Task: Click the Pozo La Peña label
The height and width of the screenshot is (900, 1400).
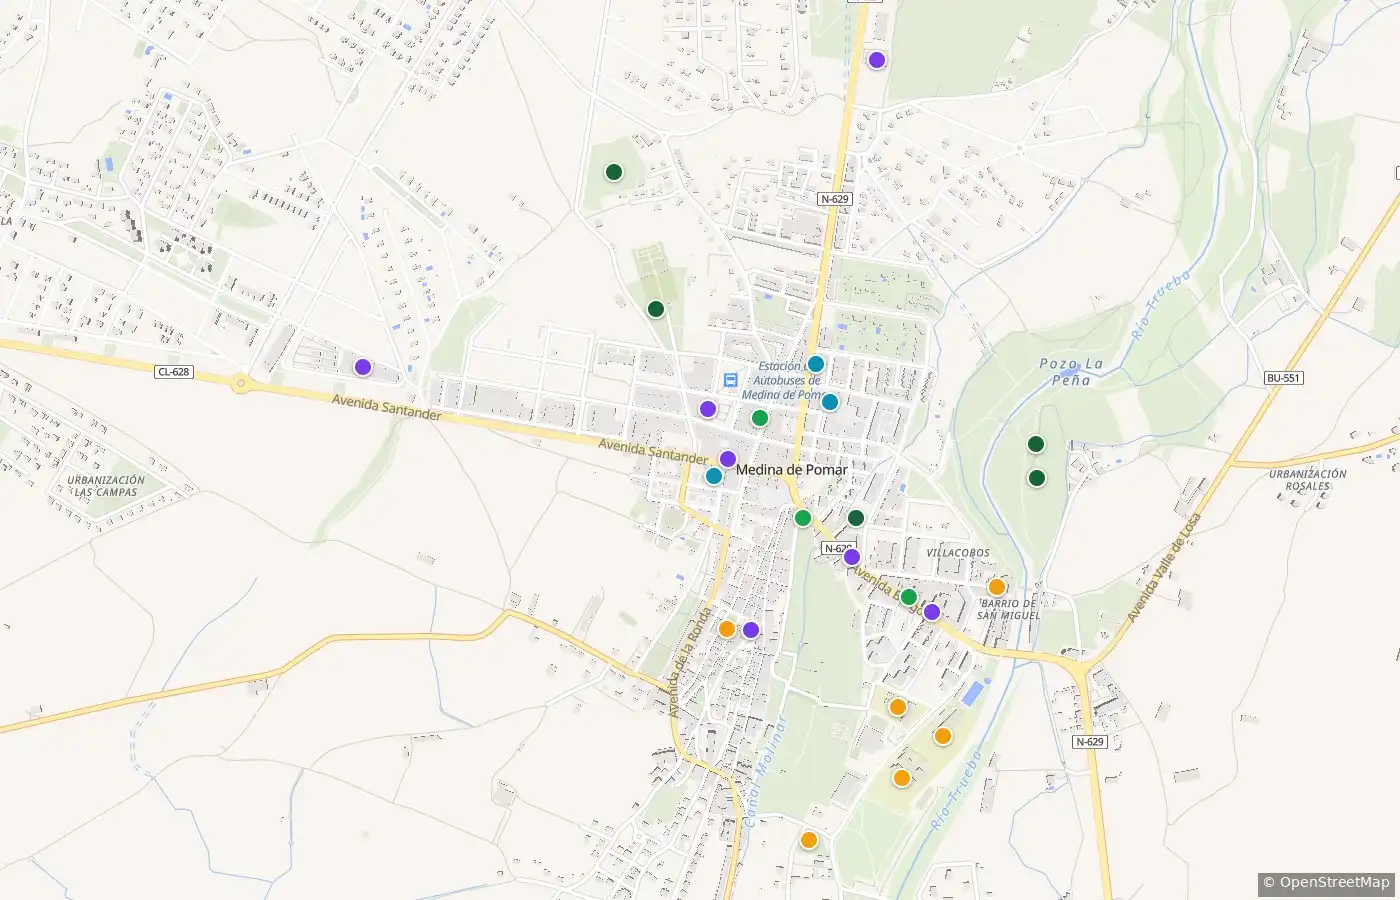Action: coord(1071,372)
